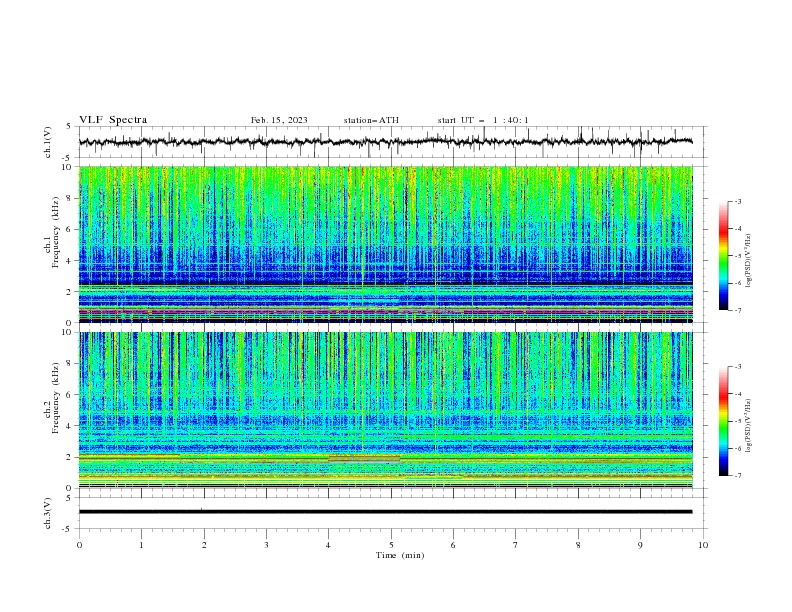Click time axis tick label "4"
The width and height of the screenshot is (792, 612).
click(x=329, y=545)
